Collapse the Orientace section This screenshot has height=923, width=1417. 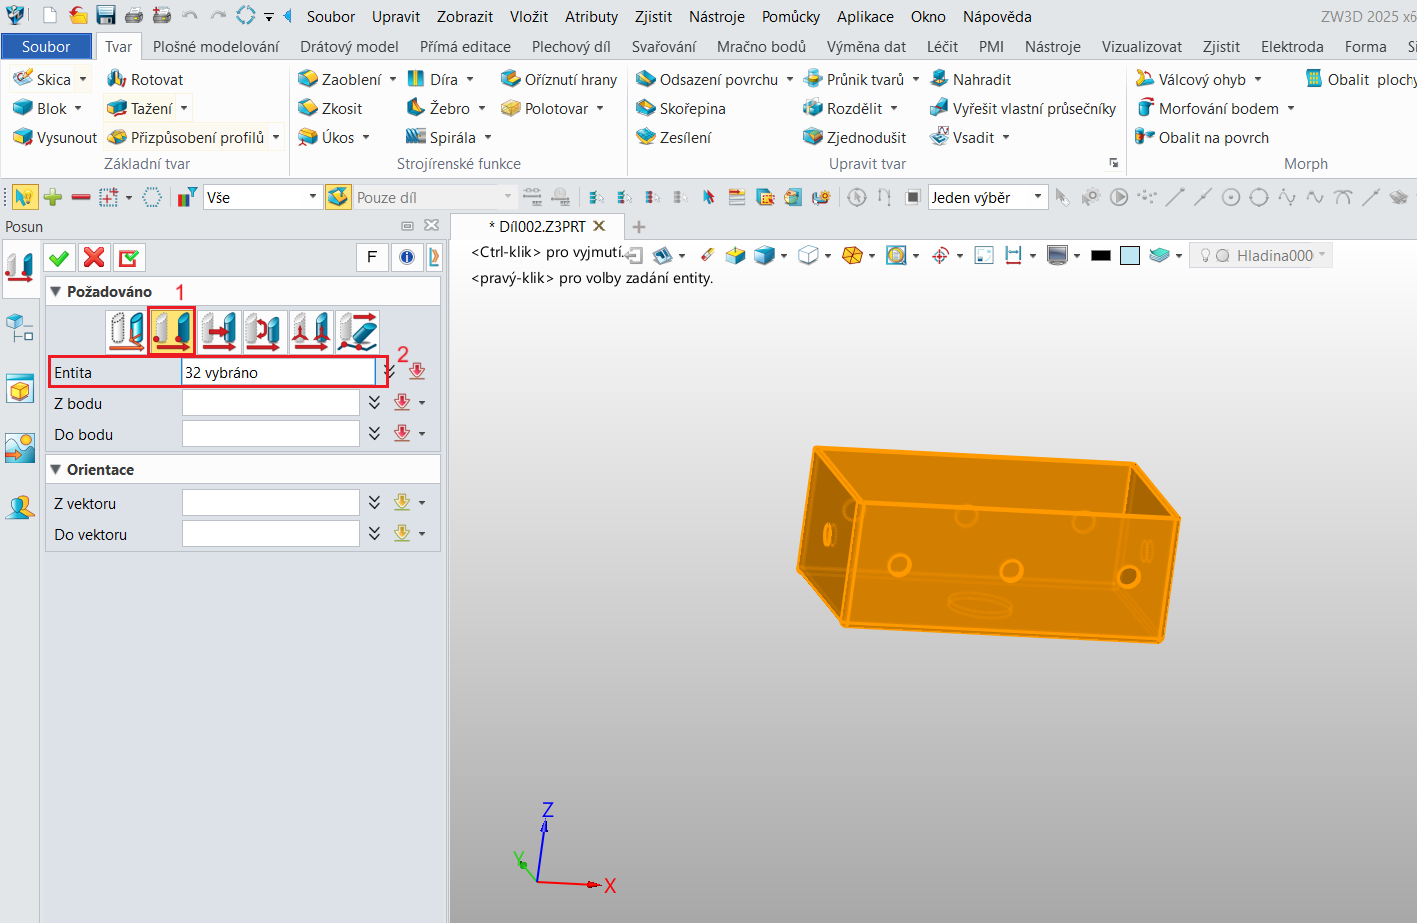[x=56, y=469]
